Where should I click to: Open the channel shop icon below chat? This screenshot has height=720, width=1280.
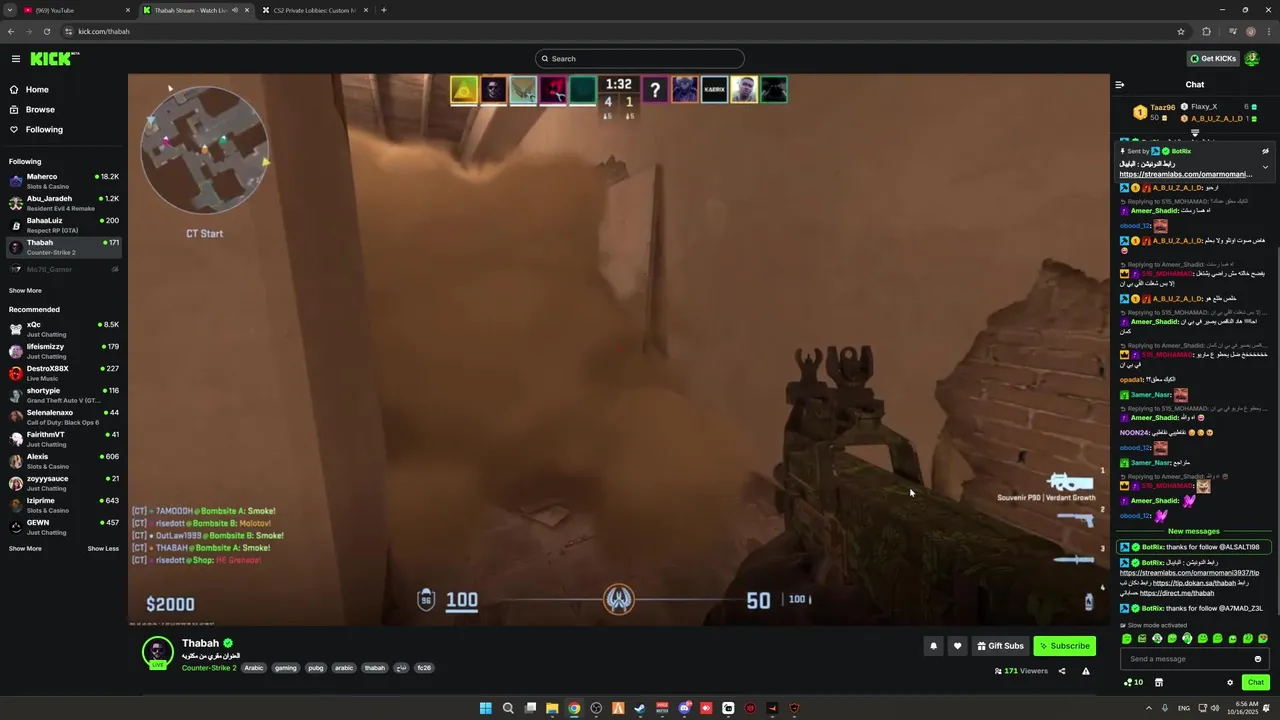(1159, 683)
